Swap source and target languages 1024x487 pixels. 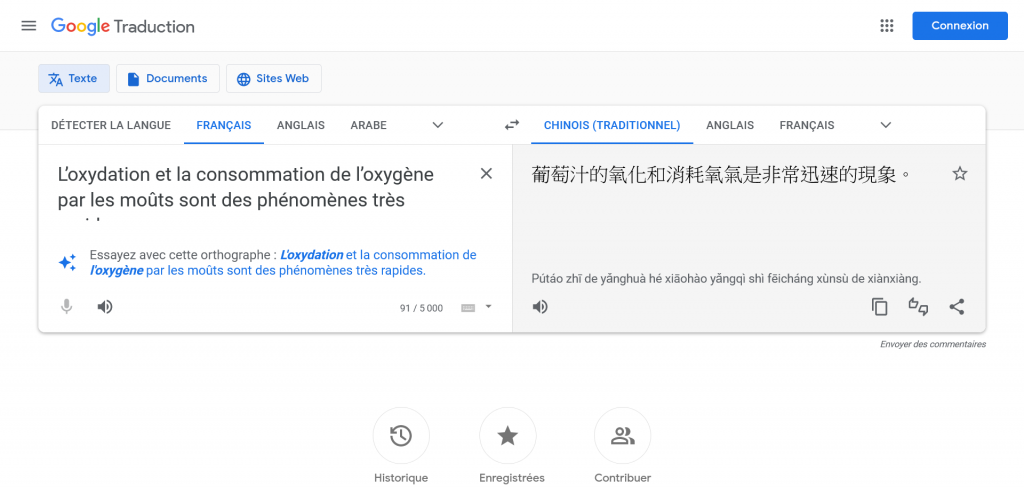click(512, 125)
